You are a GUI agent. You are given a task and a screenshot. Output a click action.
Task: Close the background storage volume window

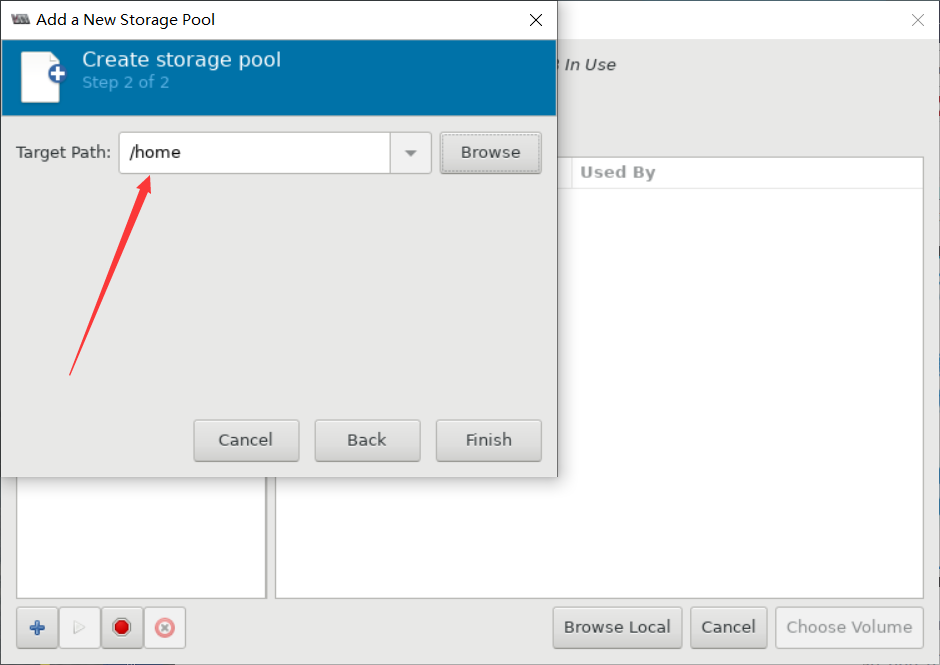[x=917, y=20]
